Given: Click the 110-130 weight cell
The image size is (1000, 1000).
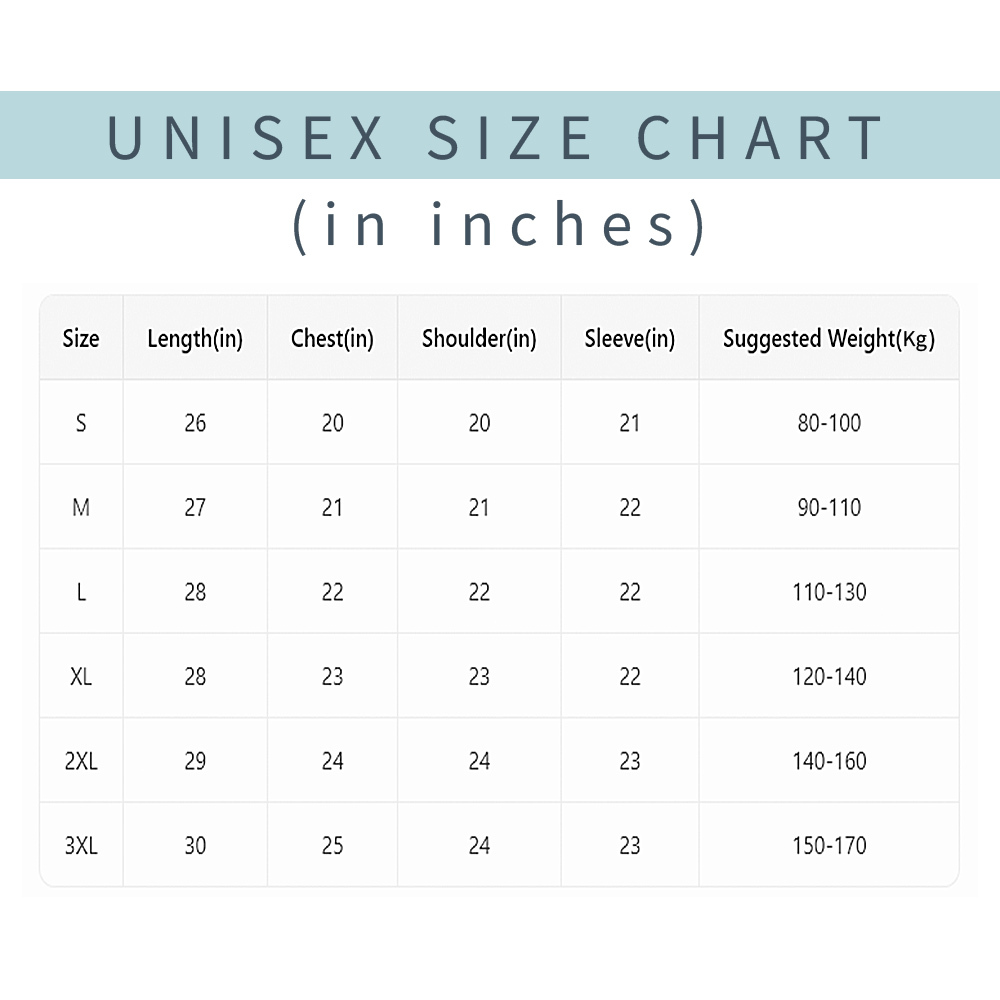Looking at the screenshot, I should tap(829, 592).
